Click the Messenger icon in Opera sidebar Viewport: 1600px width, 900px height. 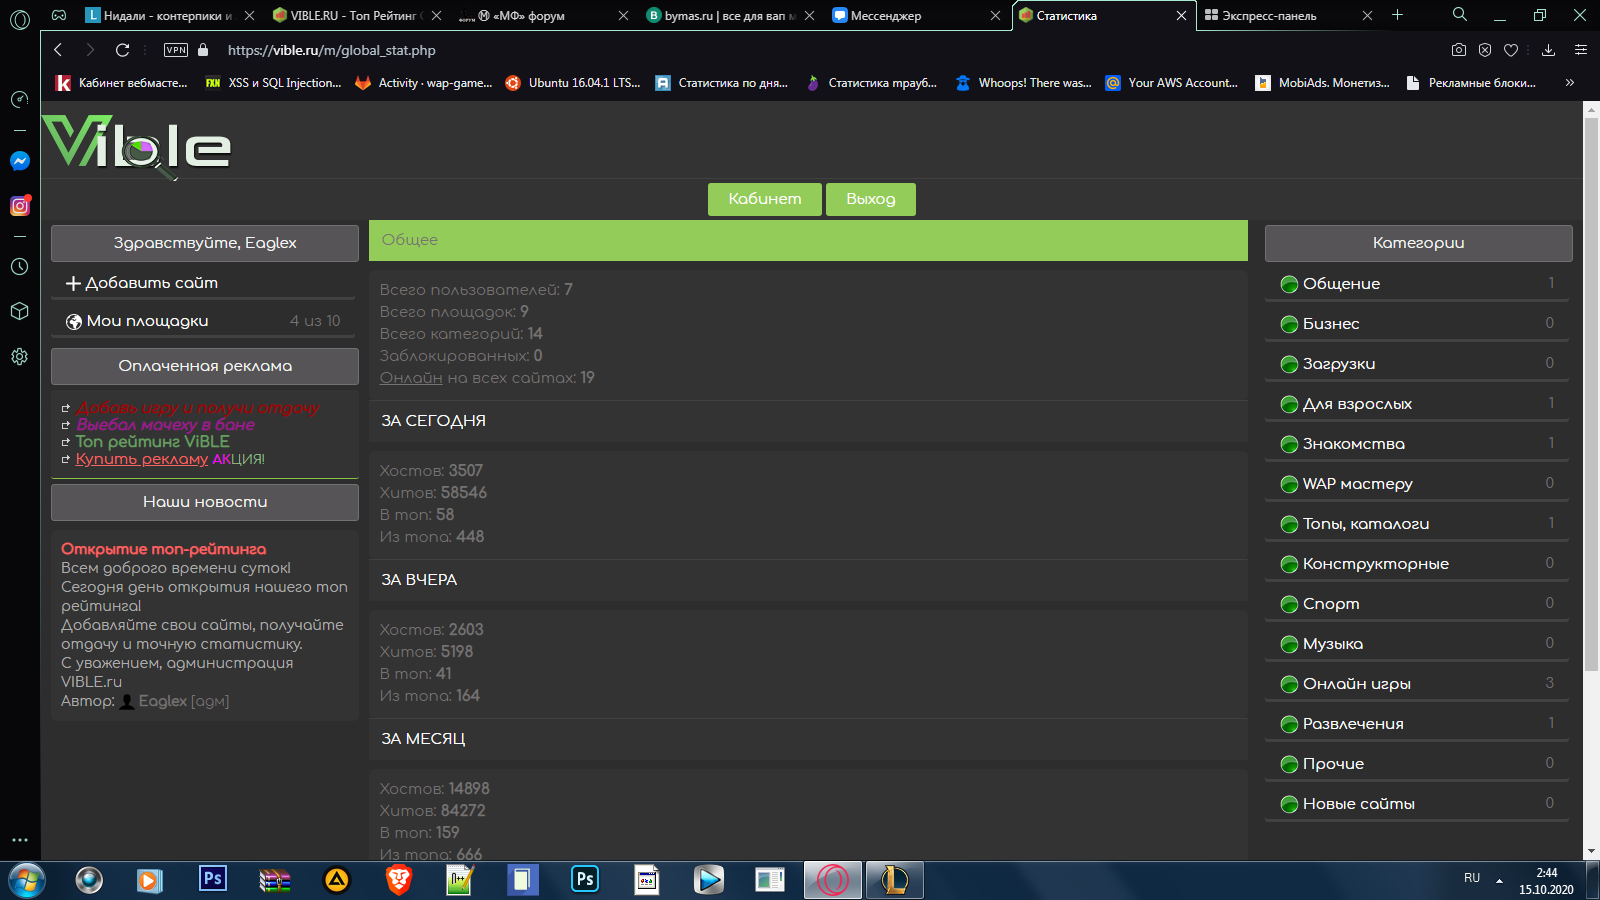tap(19, 161)
